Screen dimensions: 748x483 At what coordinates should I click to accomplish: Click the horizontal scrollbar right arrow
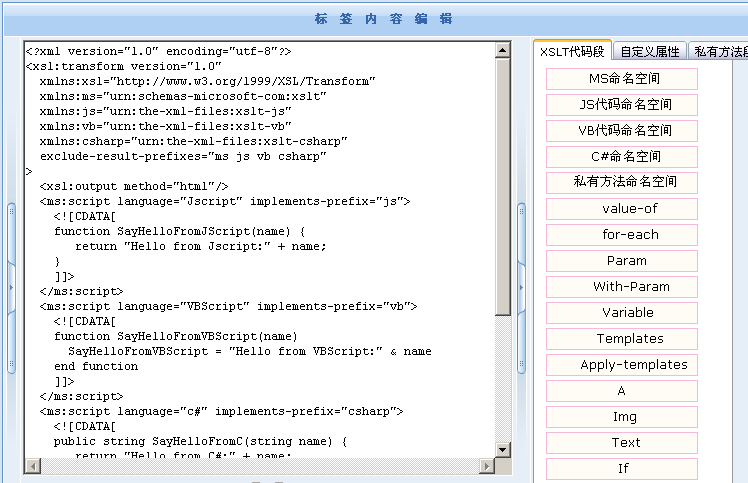pos(487,466)
